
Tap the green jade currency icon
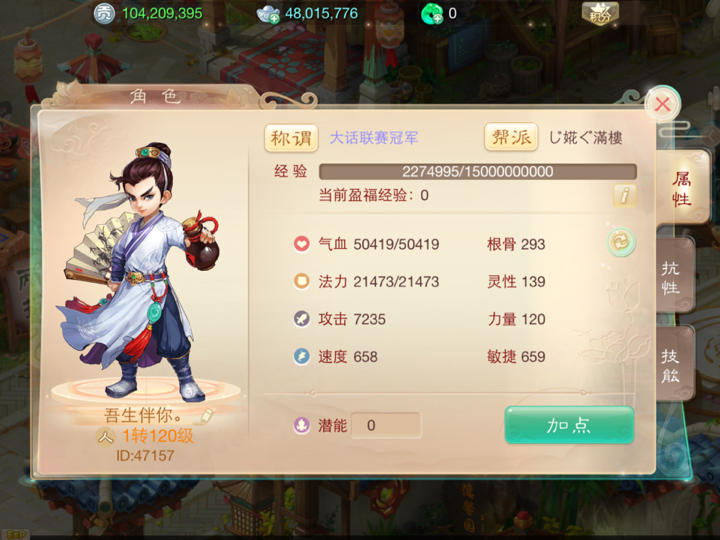pos(432,14)
